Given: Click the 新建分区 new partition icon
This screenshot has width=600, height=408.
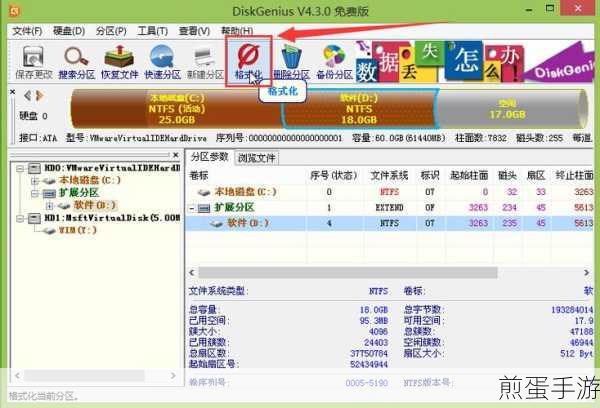Looking at the screenshot, I should click(205, 62).
